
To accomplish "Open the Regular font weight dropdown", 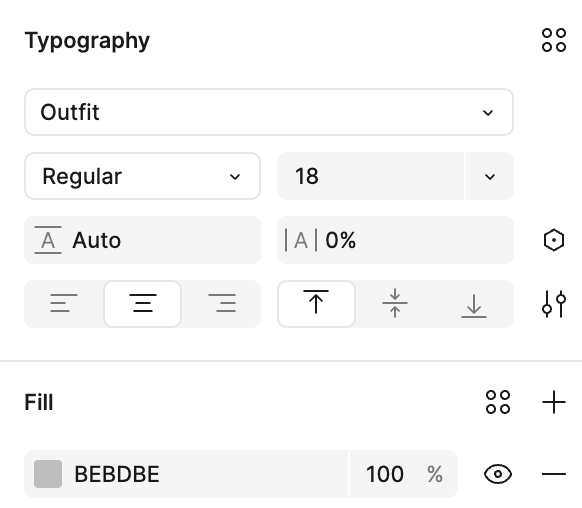I will point(143,176).
